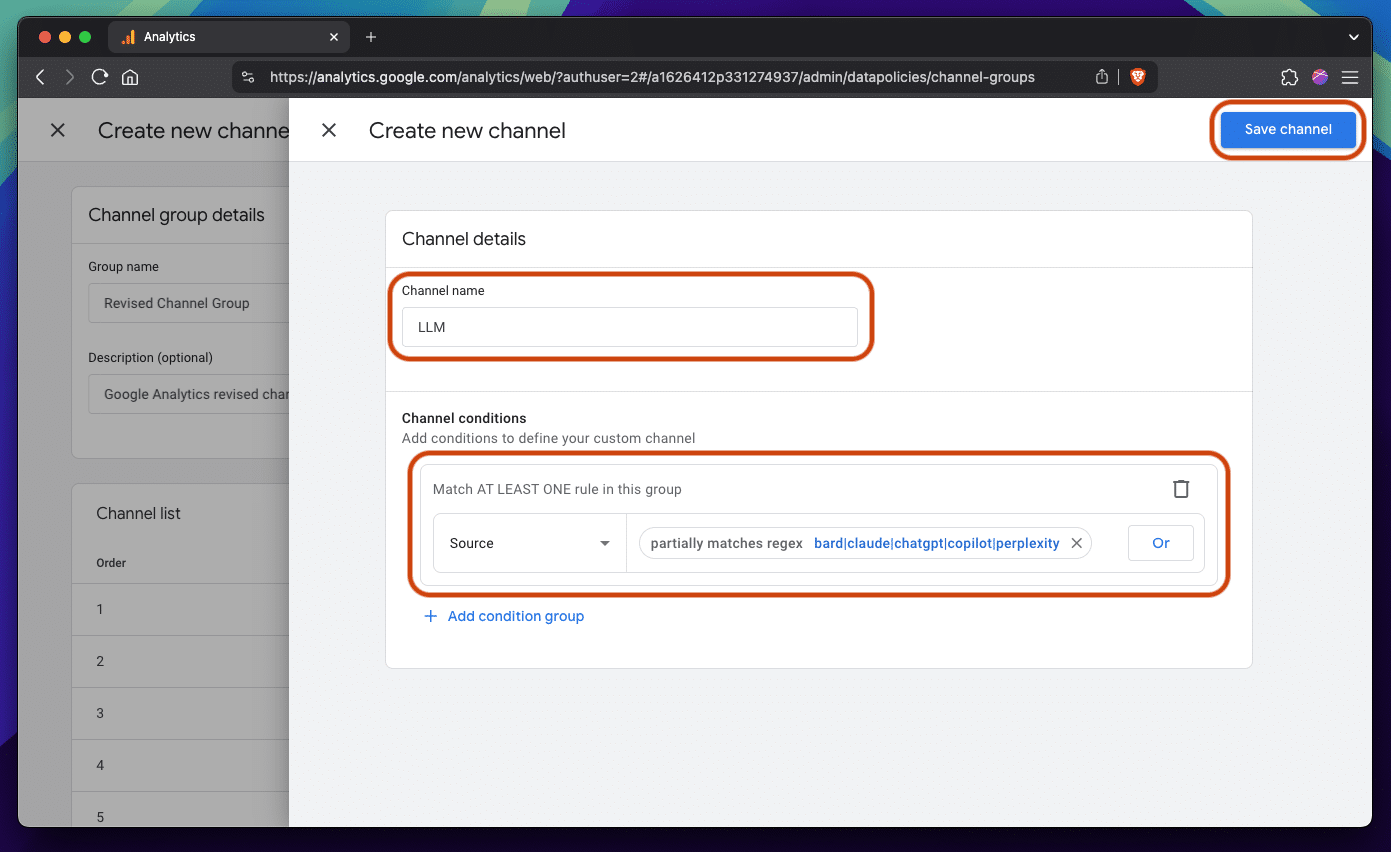Reload the page

coord(99,77)
